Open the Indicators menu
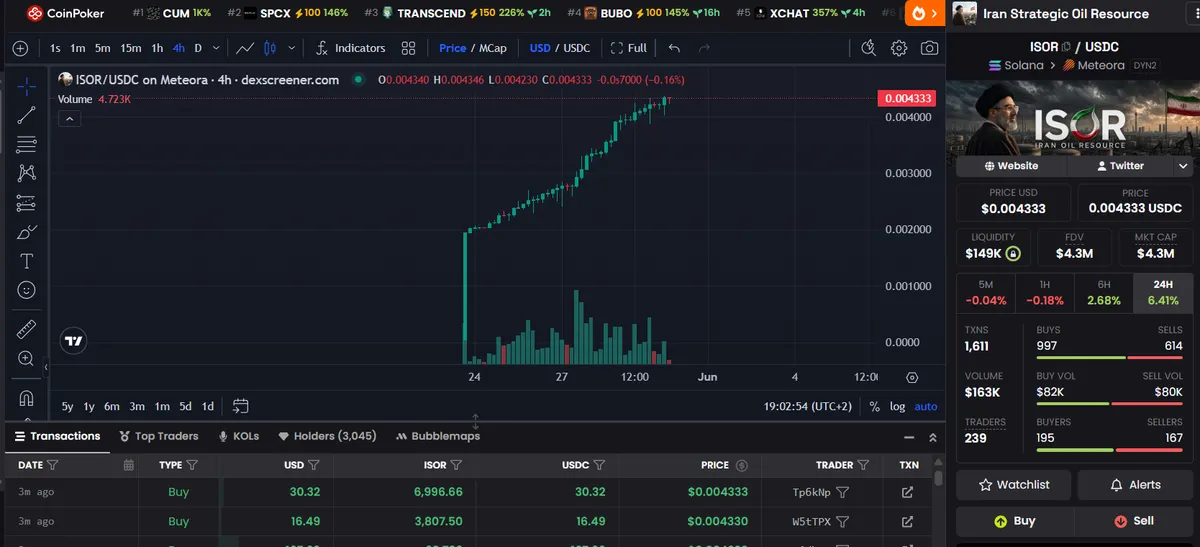 pyautogui.click(x=350, y=48)
